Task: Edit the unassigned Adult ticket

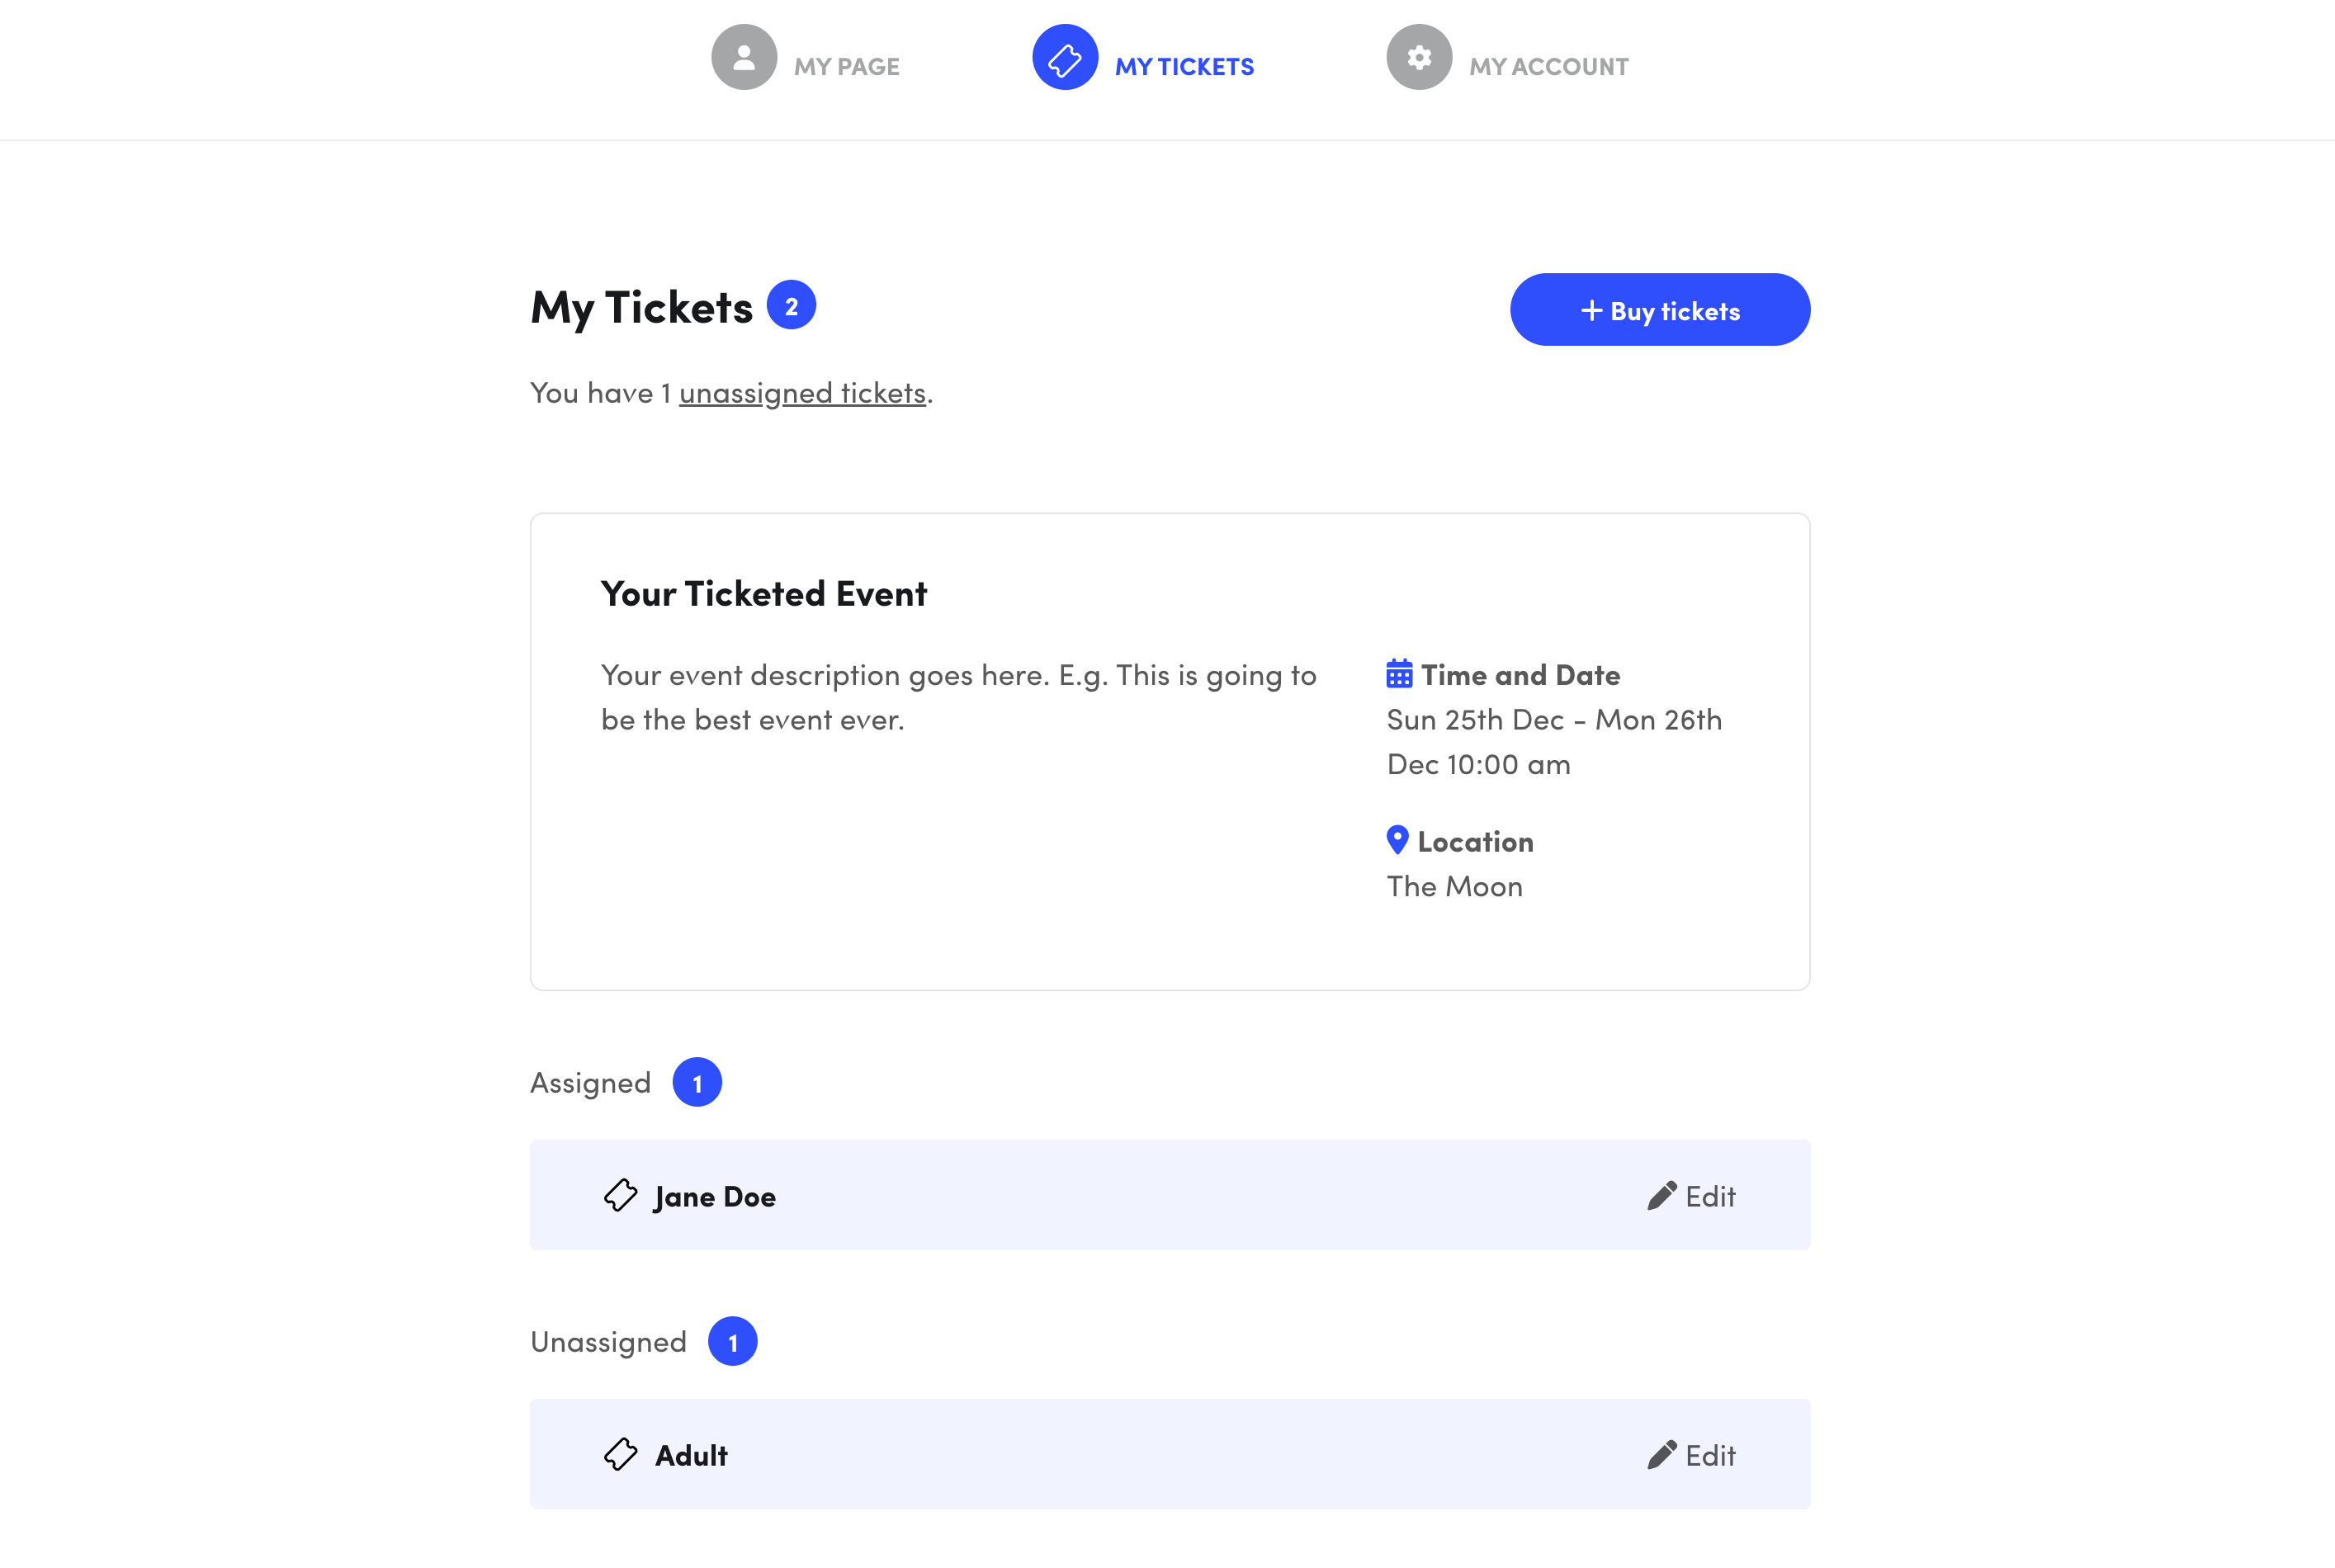Action: 1691,1455
